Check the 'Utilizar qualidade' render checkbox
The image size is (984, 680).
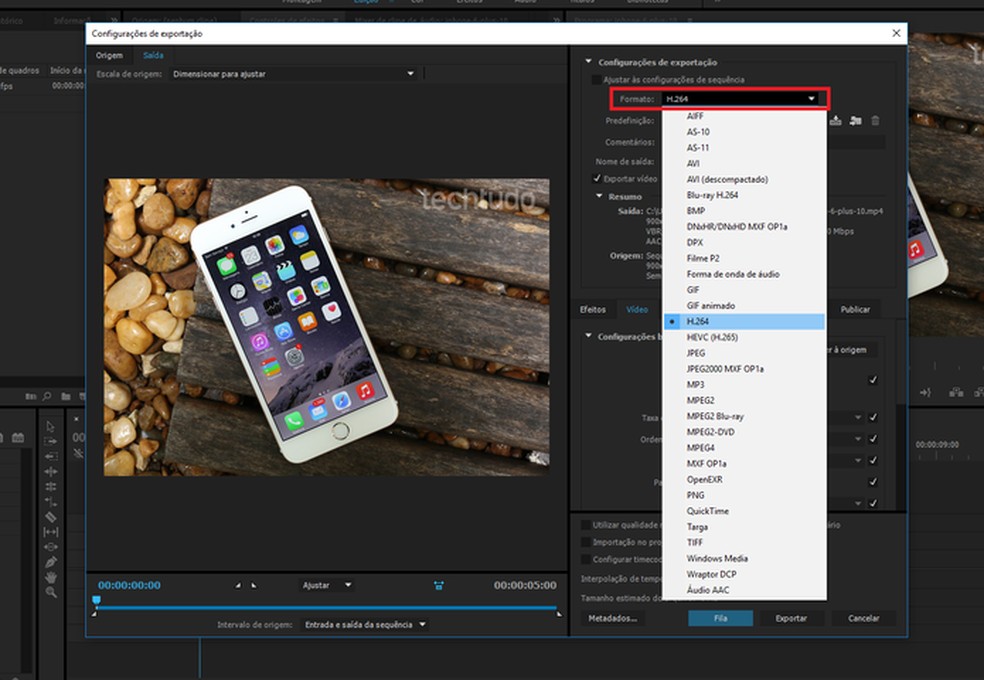point(586,524)
